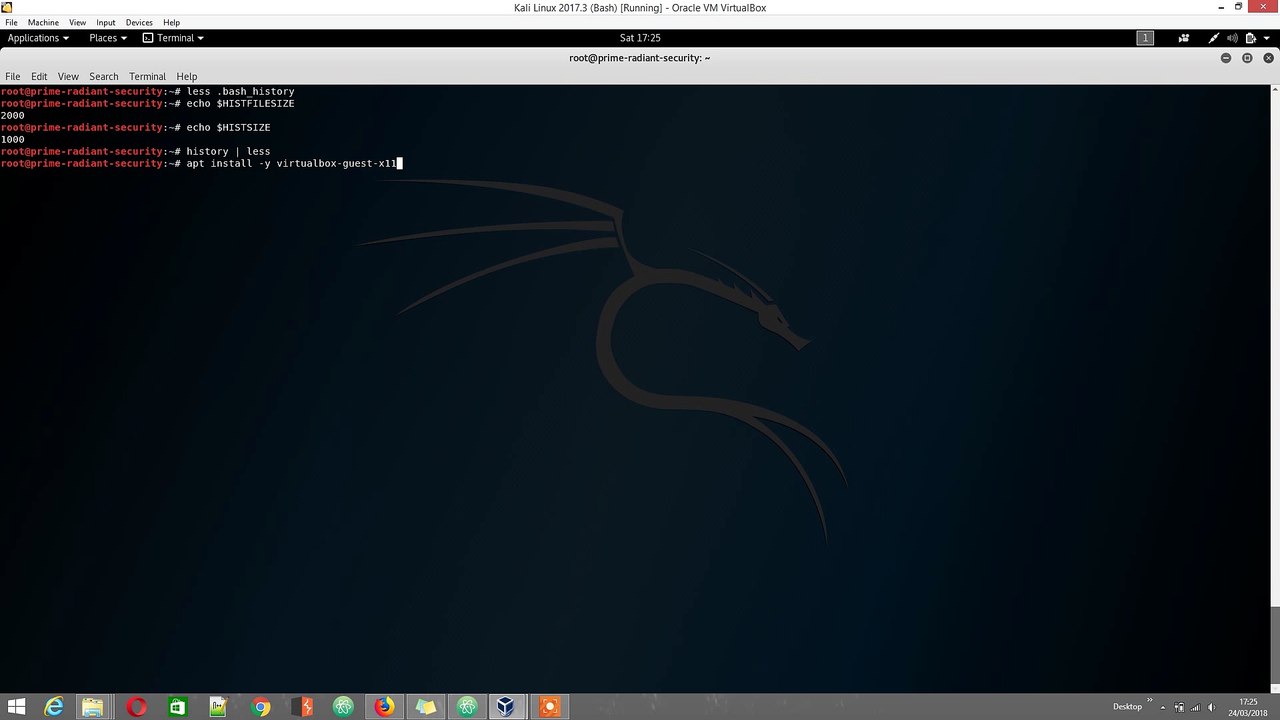The height and width of the screenshot is (720, 1280).
Task: Switch to Firefox in the taskbar
Action: 384,707
